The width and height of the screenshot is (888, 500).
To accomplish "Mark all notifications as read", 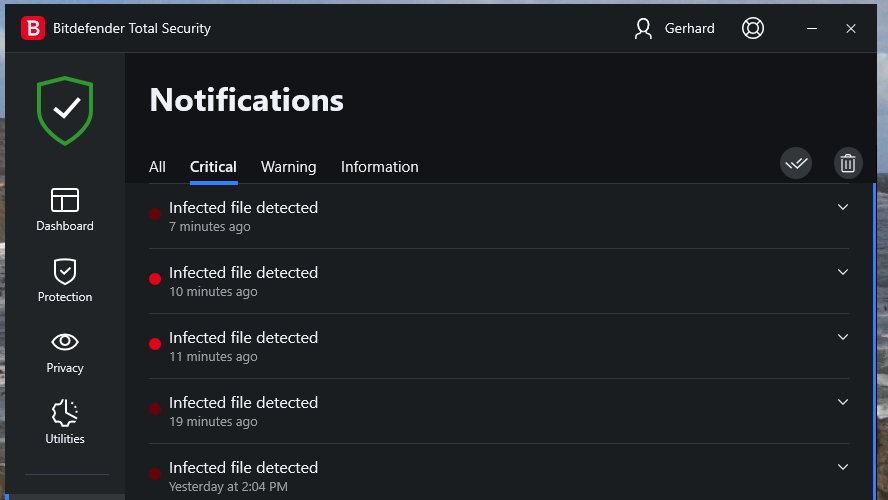I will [796, 163].
